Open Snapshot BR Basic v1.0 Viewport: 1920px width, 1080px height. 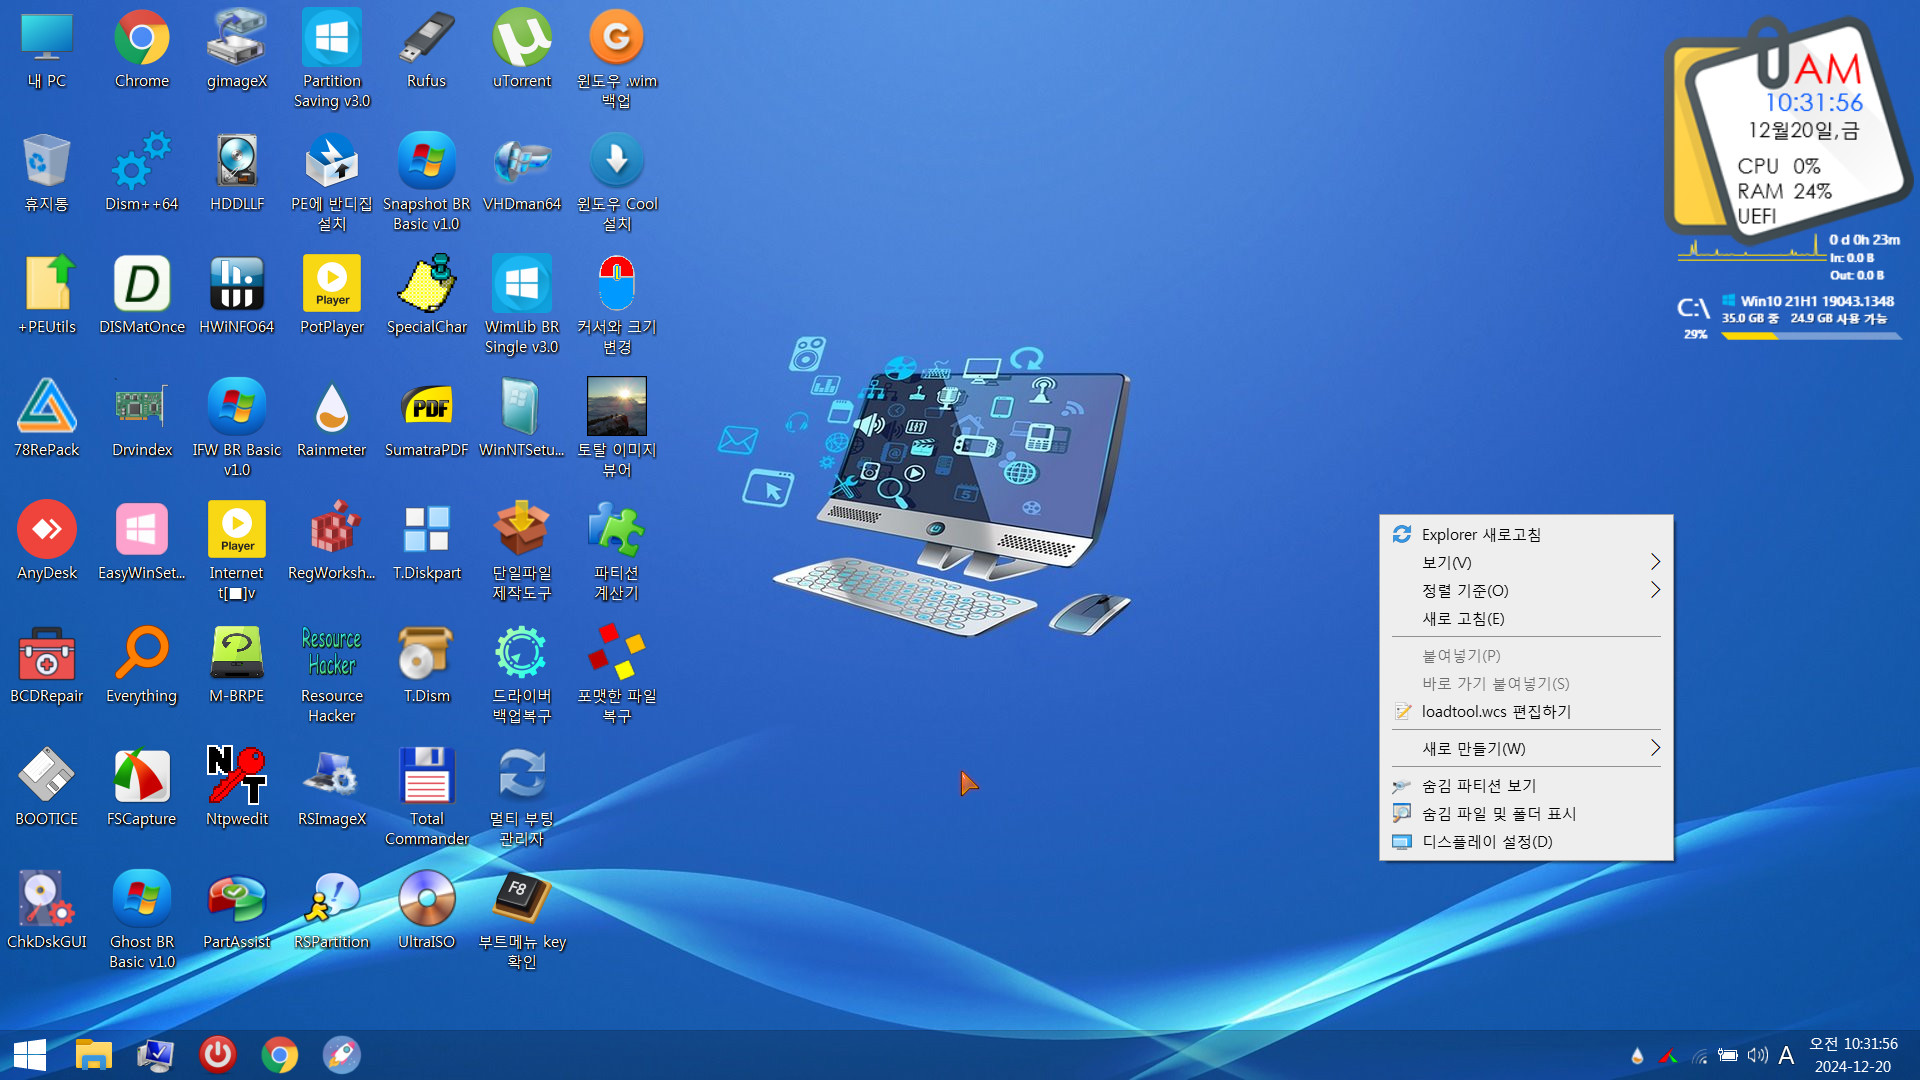coord(426,182)
